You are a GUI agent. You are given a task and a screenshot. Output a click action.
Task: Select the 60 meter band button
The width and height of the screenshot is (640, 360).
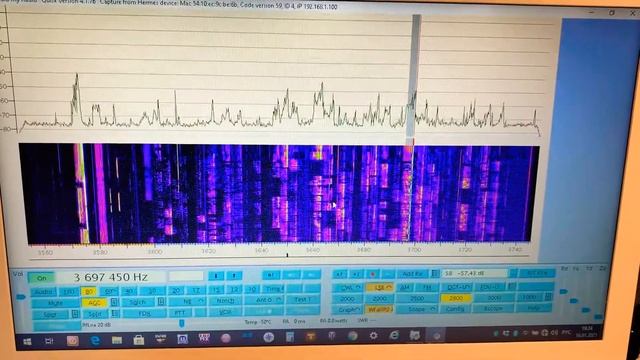coord(109,291)
